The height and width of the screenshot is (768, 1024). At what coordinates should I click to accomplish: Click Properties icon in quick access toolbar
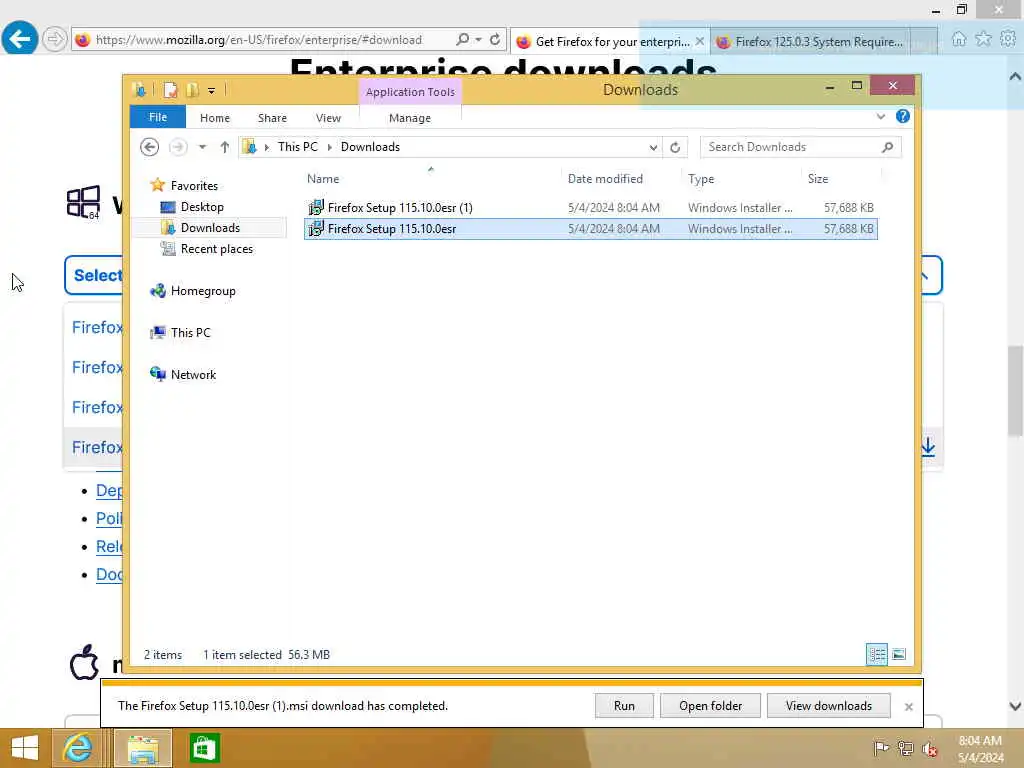click(170, 90)
